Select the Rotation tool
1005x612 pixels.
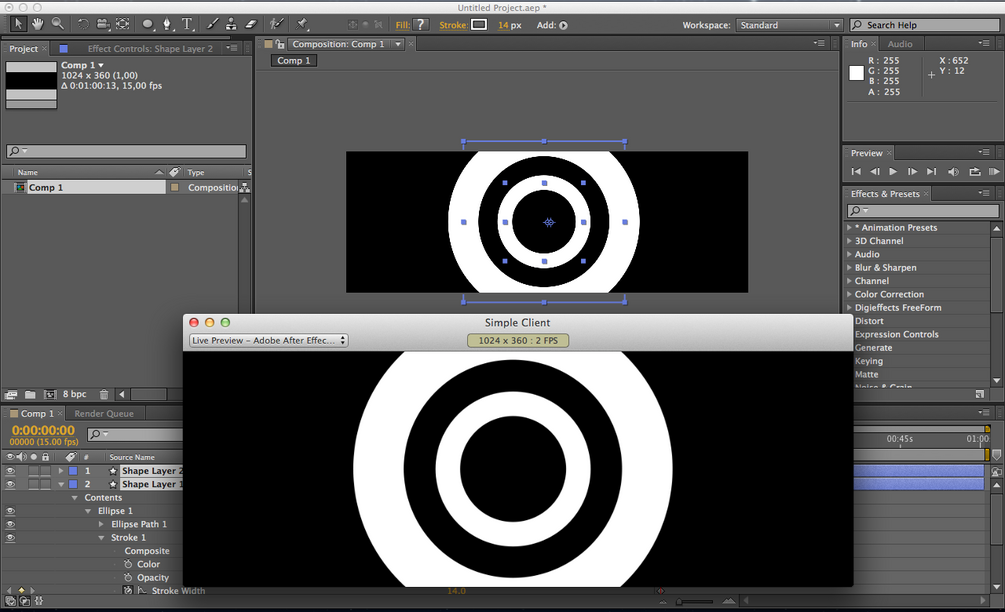point(83,24)
